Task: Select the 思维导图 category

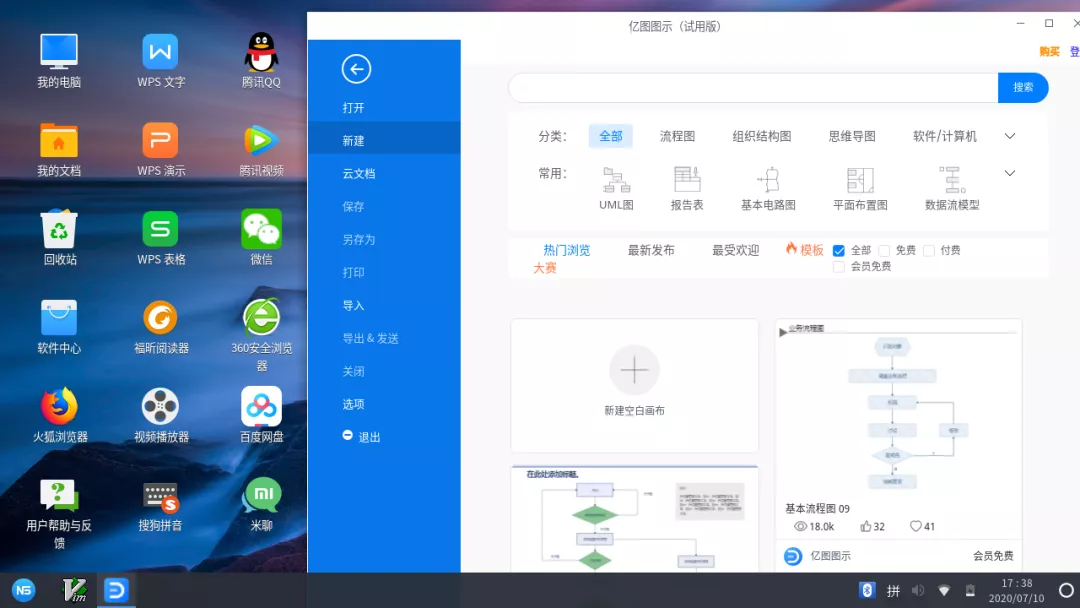Action: pos(852,136)
